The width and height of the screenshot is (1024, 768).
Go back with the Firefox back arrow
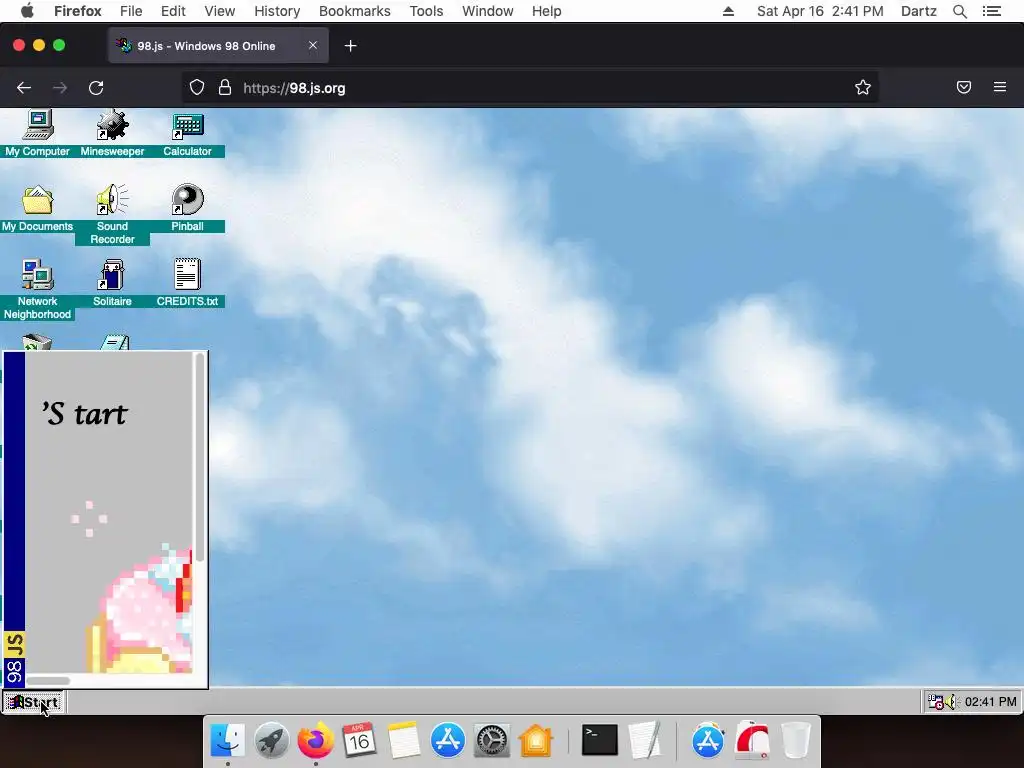click(24, 88)
